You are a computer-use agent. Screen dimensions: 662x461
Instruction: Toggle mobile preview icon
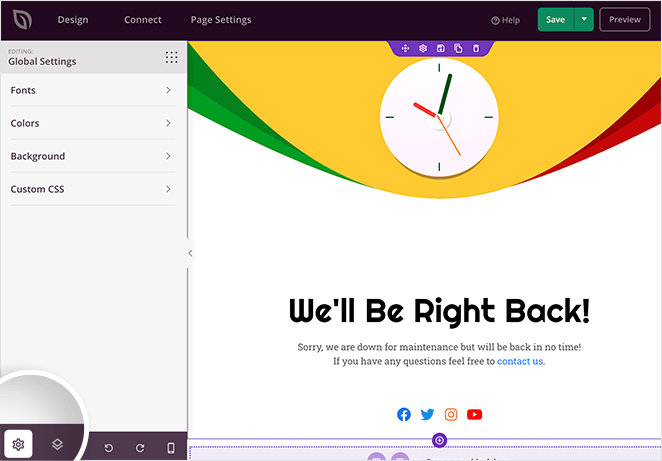[171, 447]
